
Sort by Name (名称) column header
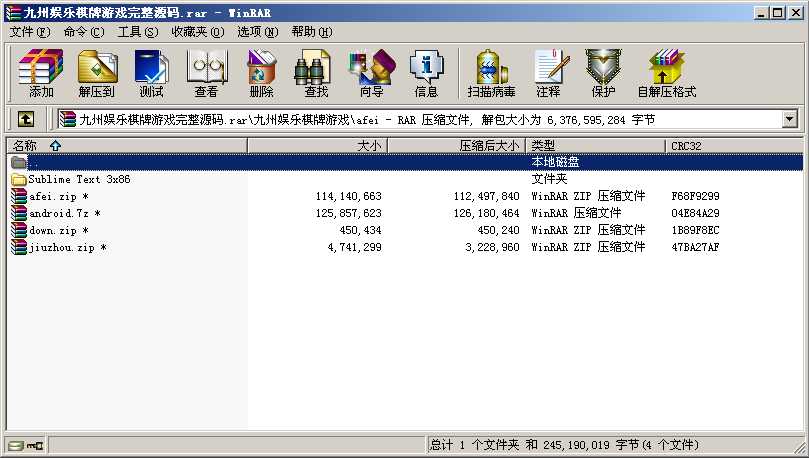coord(127,146)
